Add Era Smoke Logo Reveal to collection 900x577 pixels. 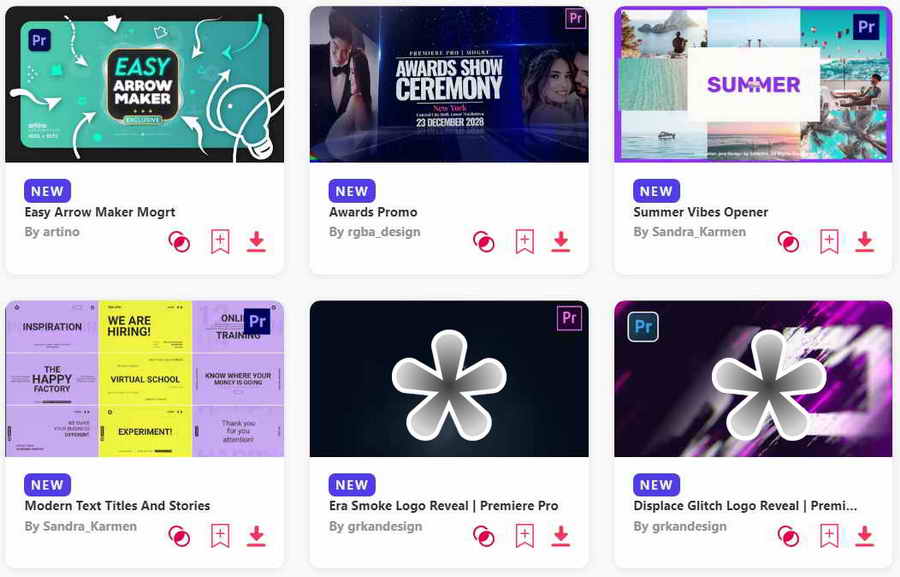coord(525,536)
